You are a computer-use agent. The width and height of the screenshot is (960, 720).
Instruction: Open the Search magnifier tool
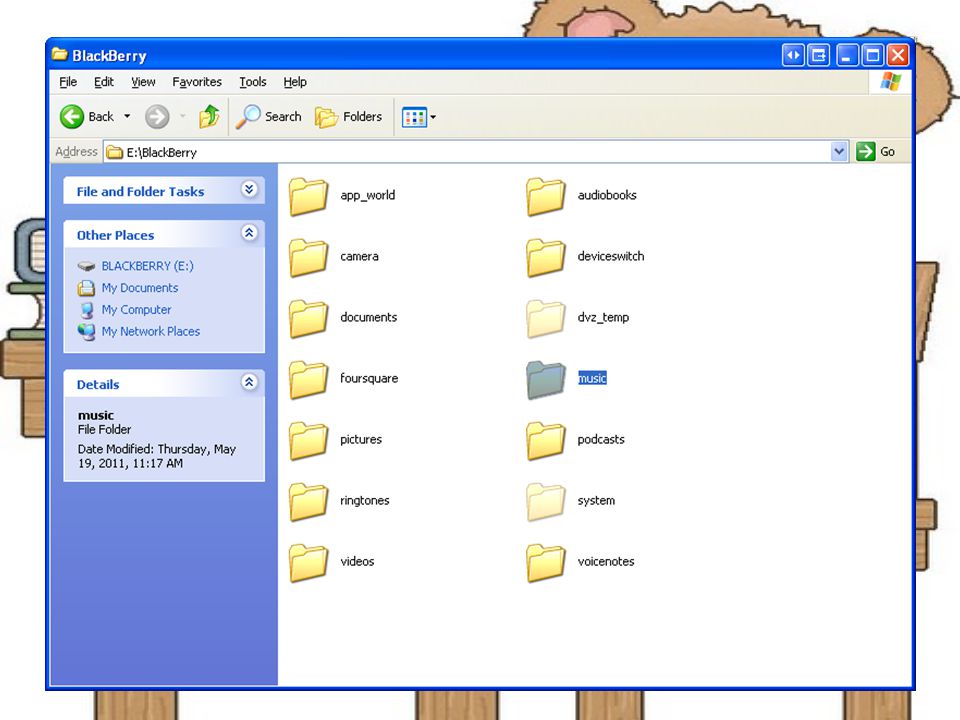249,116
